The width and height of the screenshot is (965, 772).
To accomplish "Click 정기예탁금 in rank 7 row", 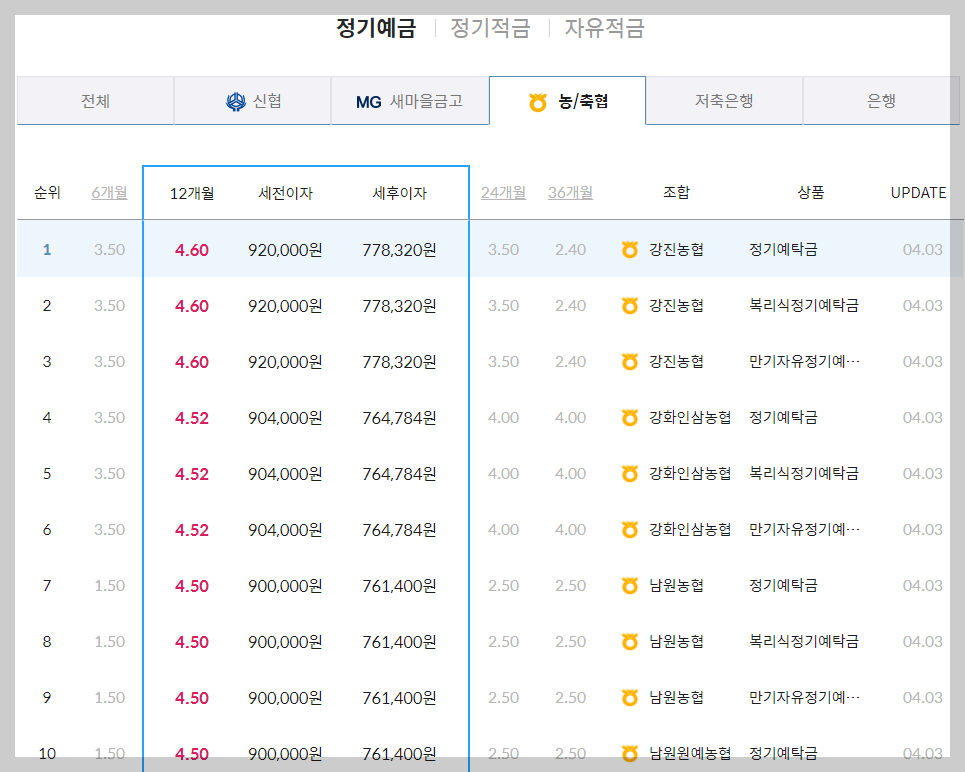I will [783, 585].
